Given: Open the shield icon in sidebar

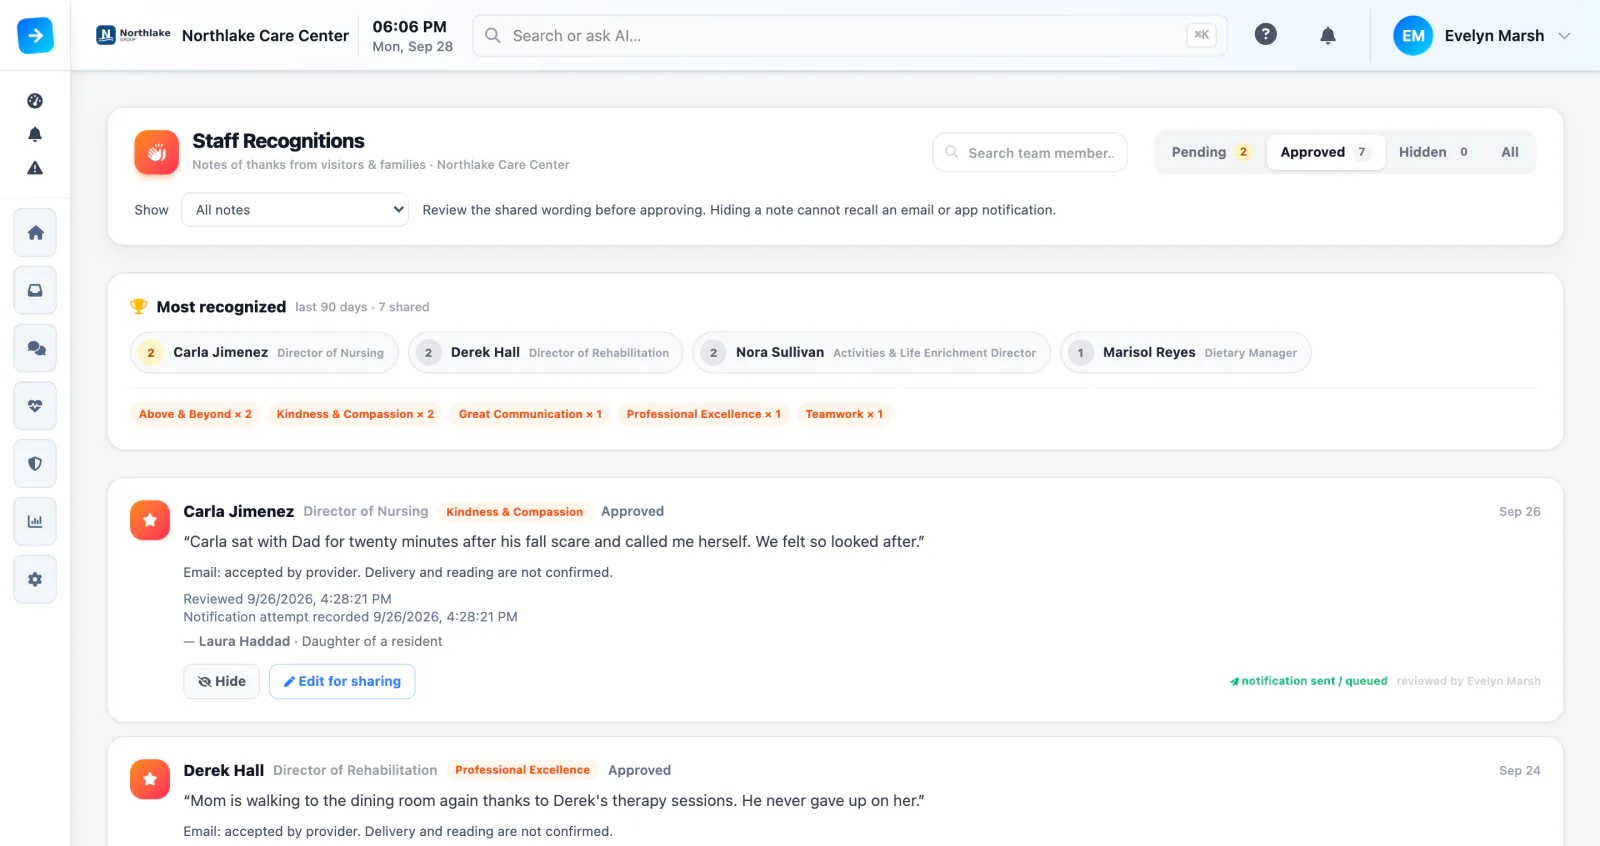Looking at the screenshot, I should point(35,464).
